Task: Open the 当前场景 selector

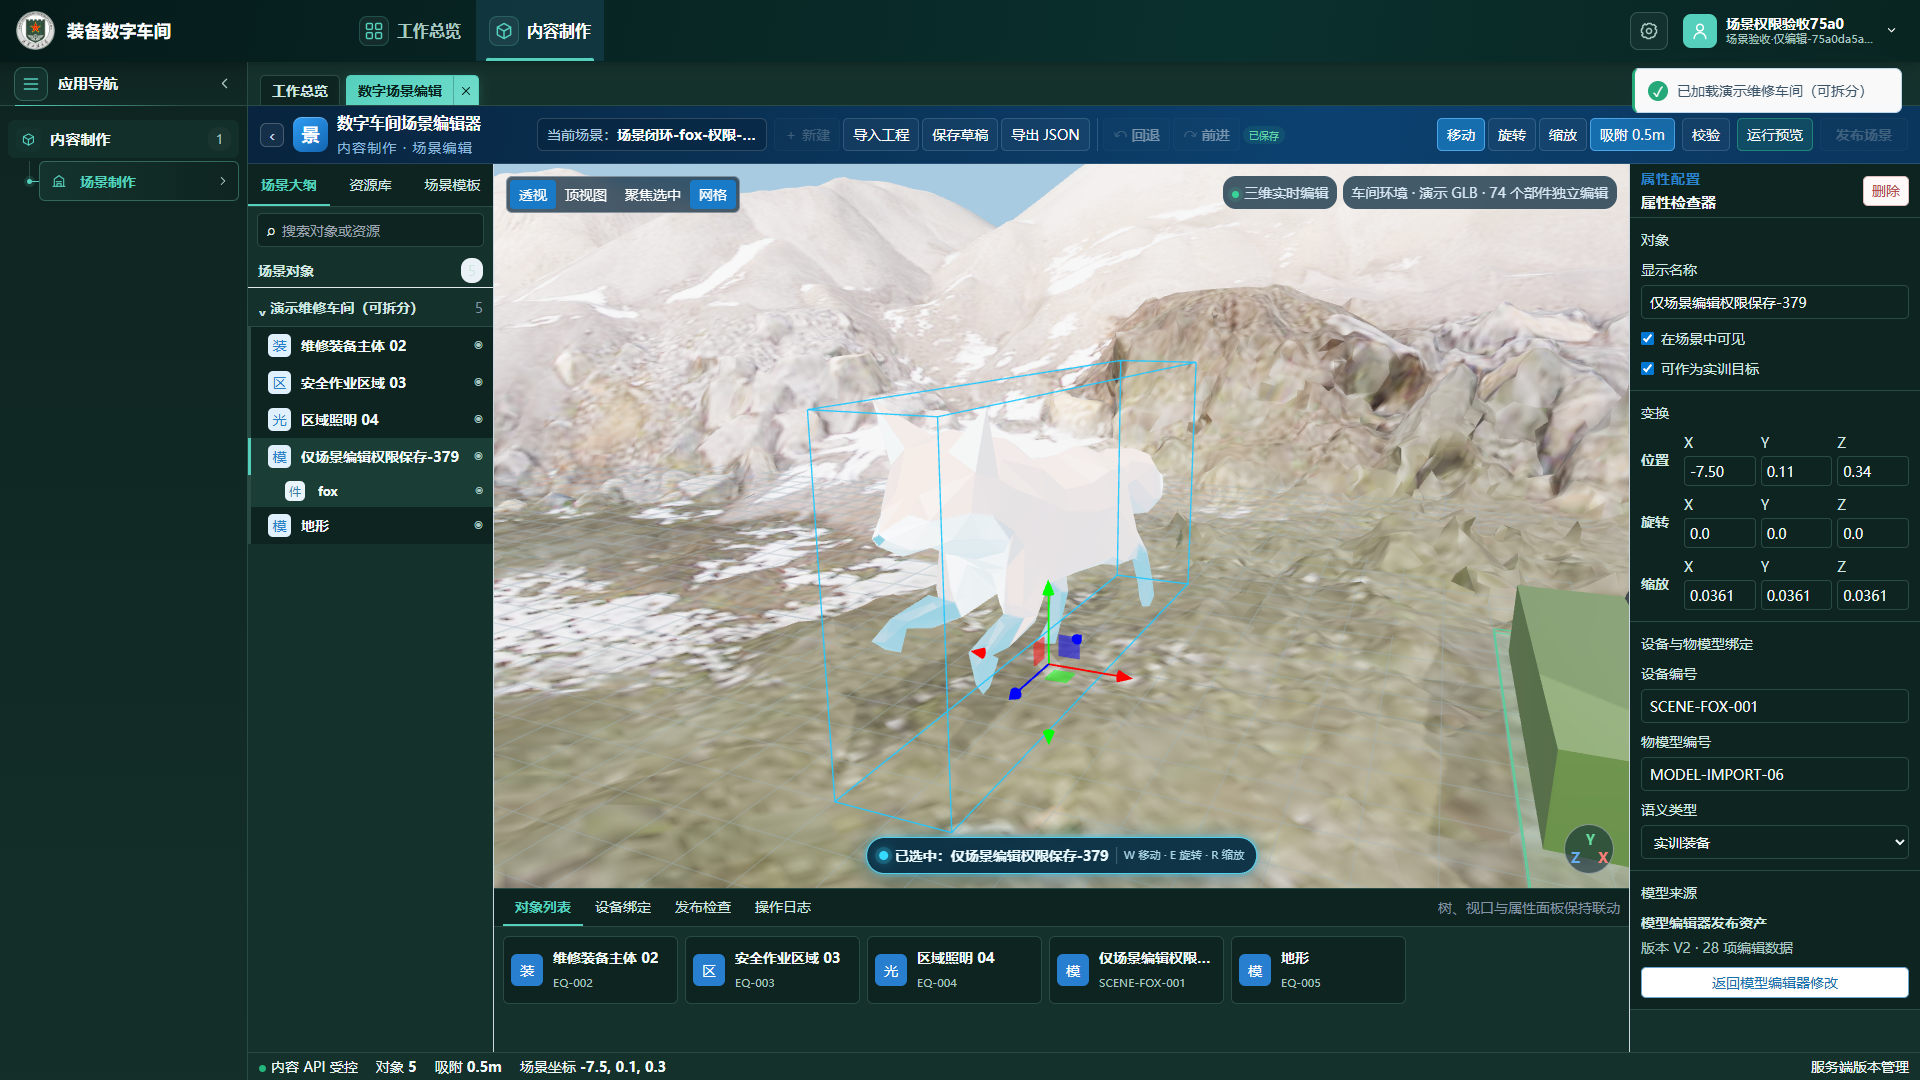Action: pos(652,135)
